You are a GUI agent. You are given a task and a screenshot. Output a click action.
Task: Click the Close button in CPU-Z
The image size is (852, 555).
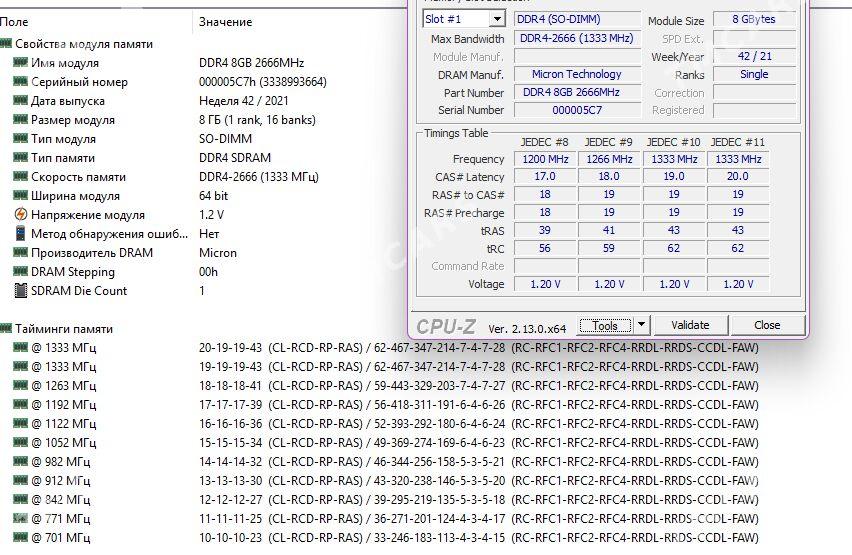767,325
